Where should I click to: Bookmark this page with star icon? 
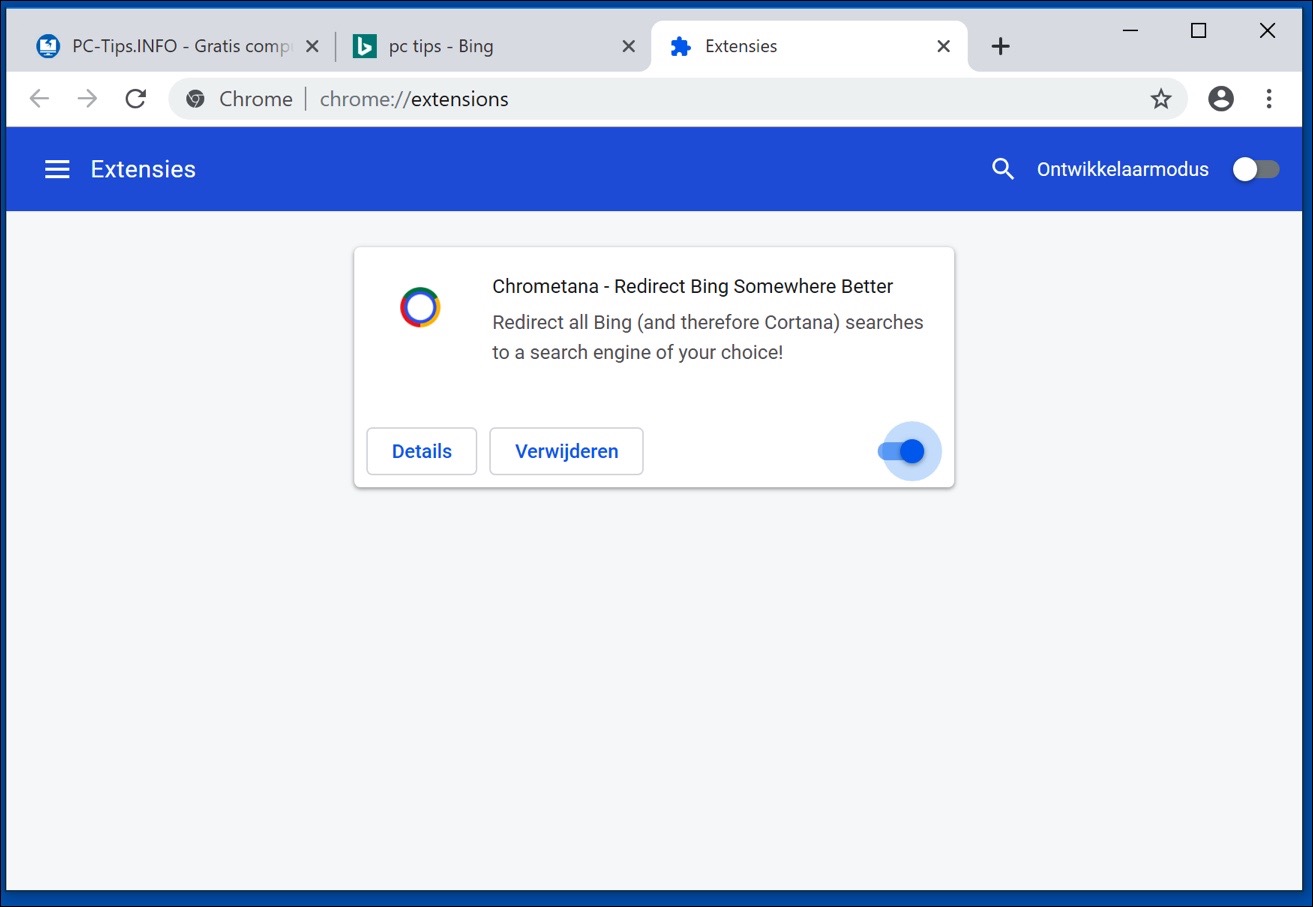[1160, 98]
